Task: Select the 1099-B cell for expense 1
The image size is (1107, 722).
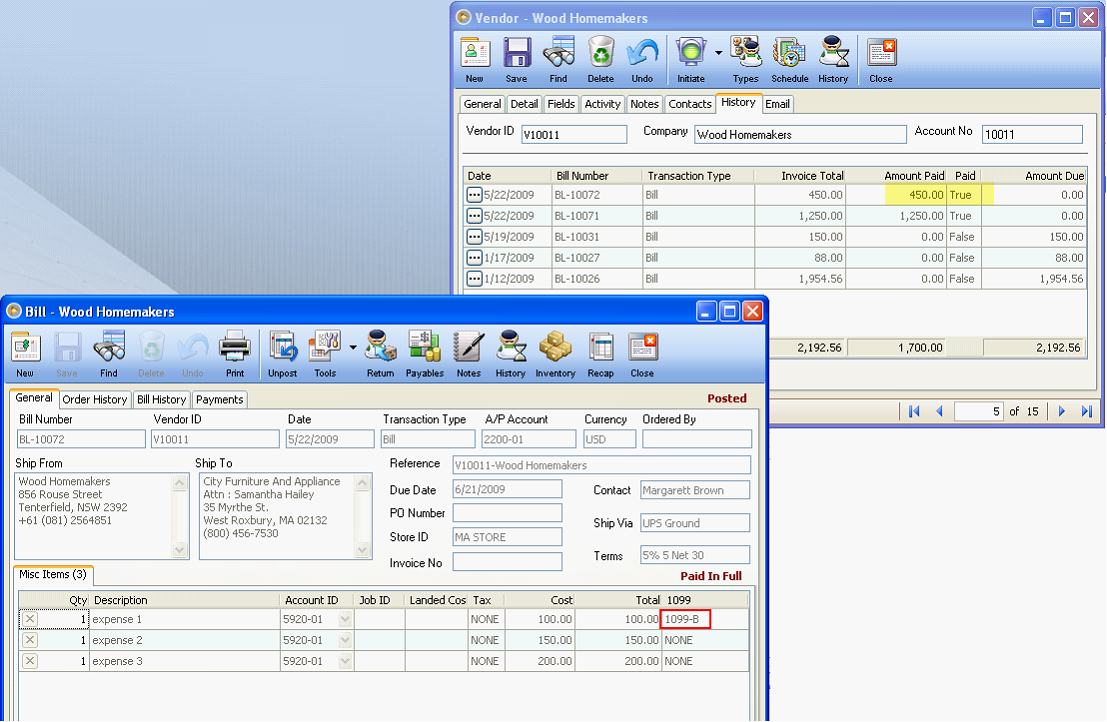Action: click(x=685, y=620)
